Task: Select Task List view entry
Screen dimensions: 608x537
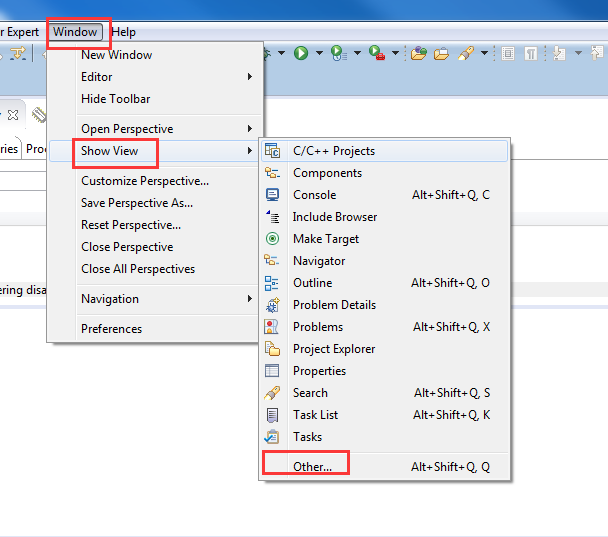Action: (x=384, y=415)
